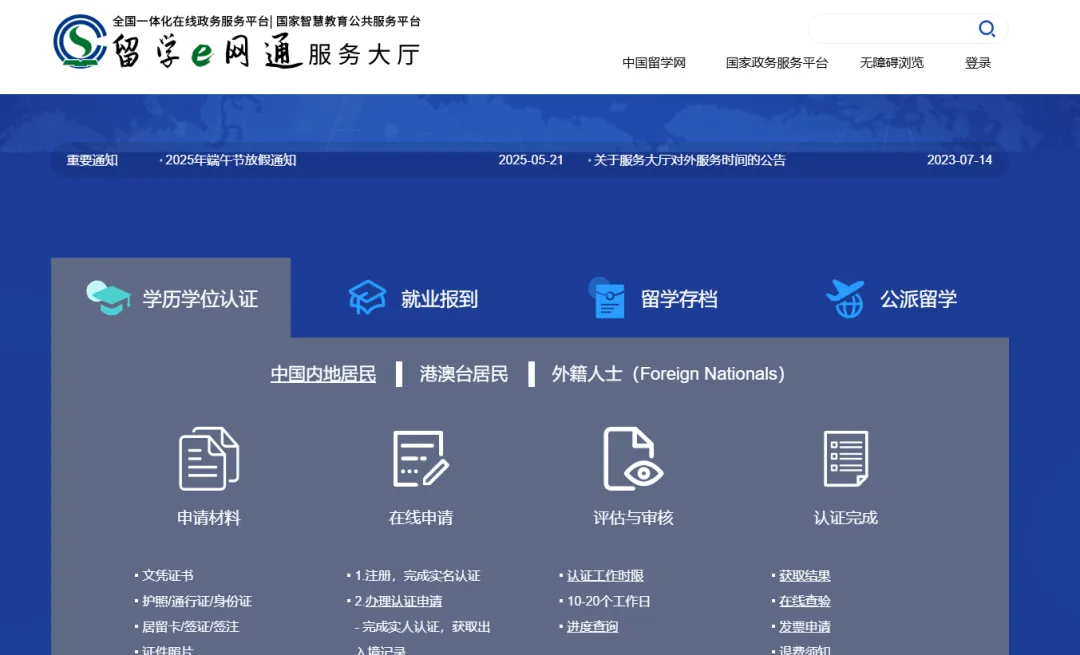Click the 登录 login link
The height and width of the screenshot is (655, 1080).
tap(977, 63)
